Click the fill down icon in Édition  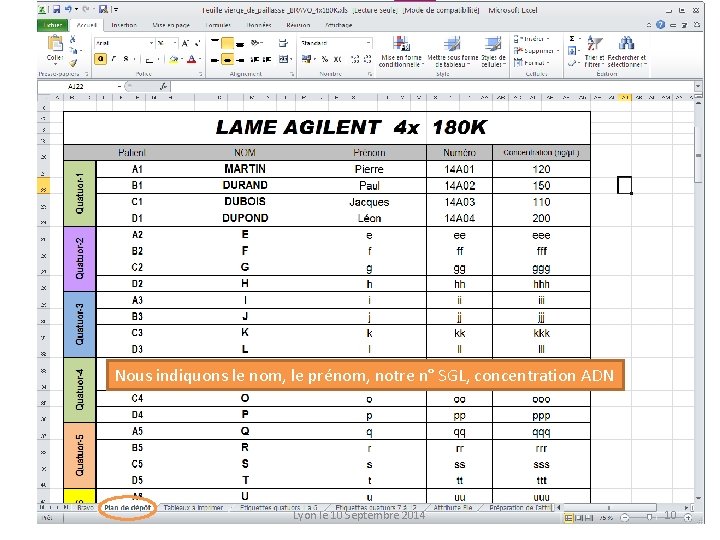tap(572, 51)
